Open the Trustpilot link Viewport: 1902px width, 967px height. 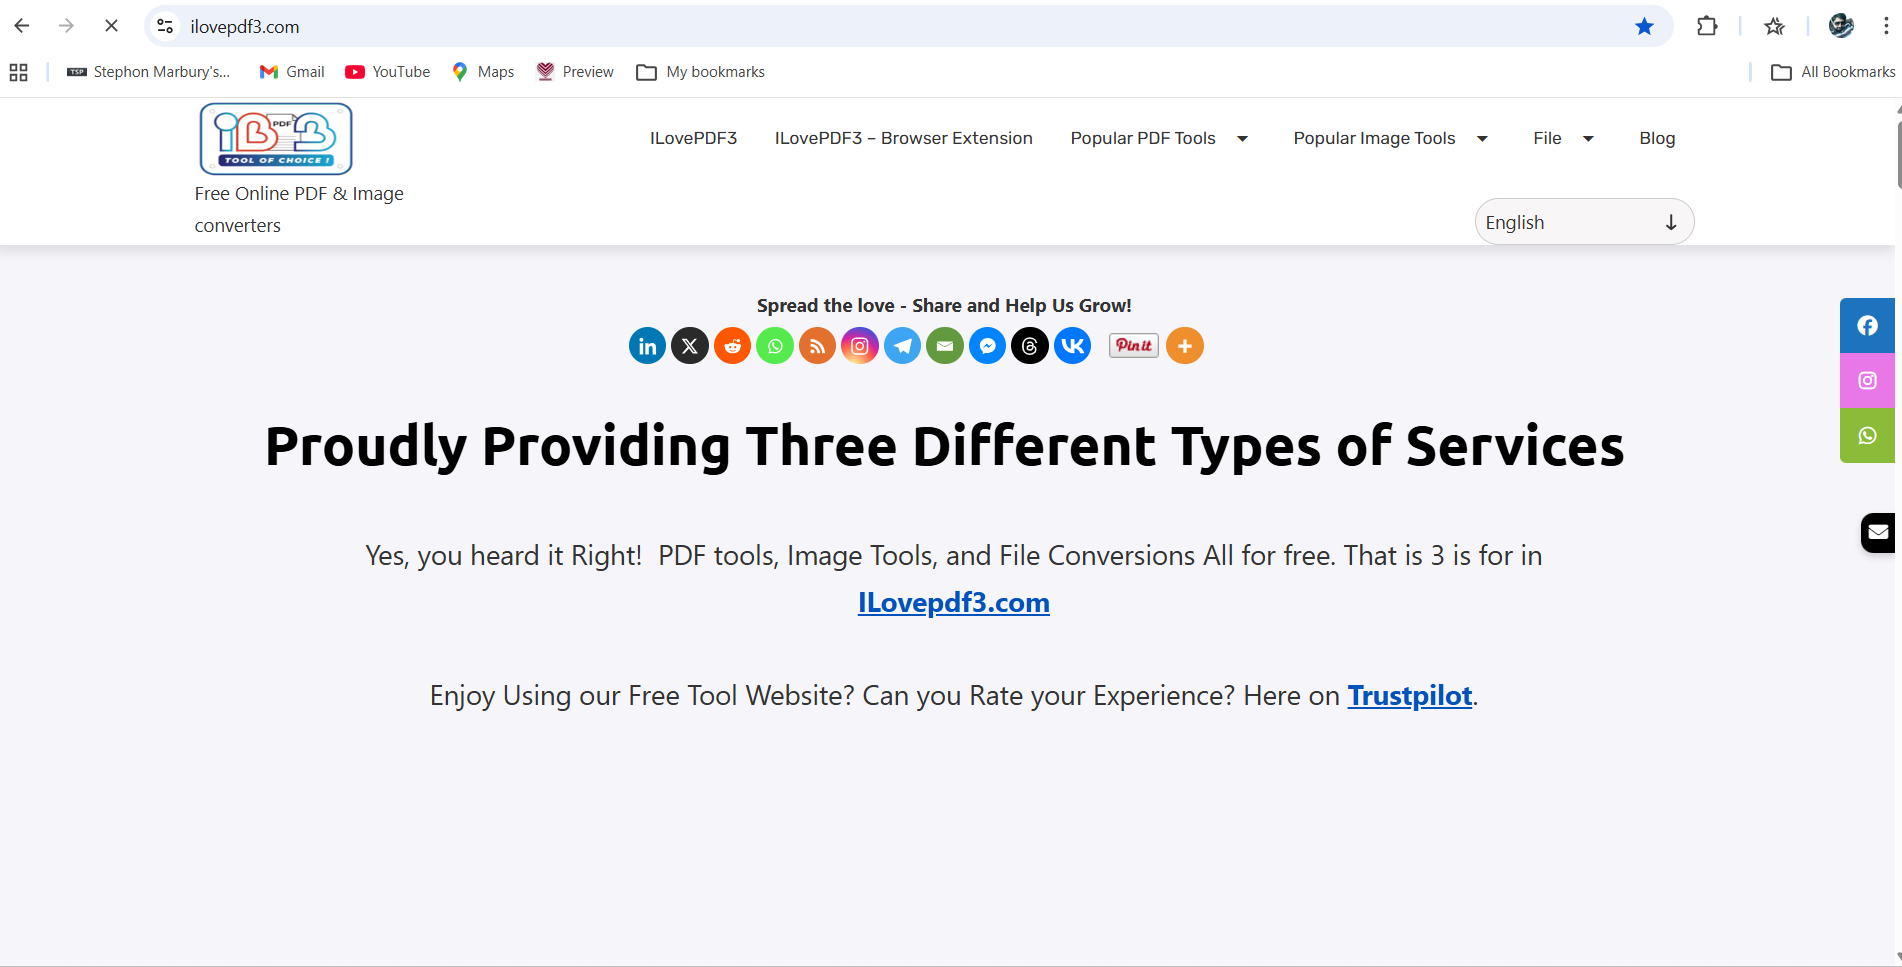[x=1410, y=695]
